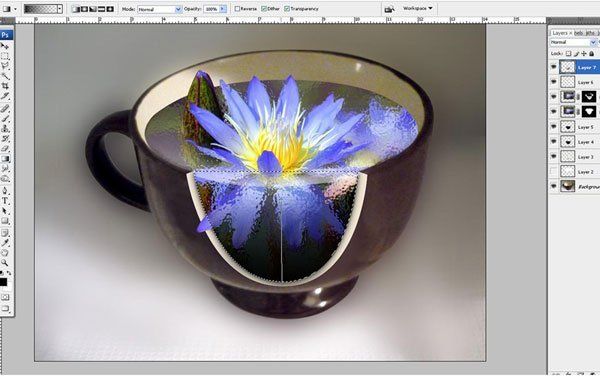The height and width of the screenshot is (376, 600).
Task: Choose the Radial Gradient style
Action: pyautogui.click(x=84, y=9)
